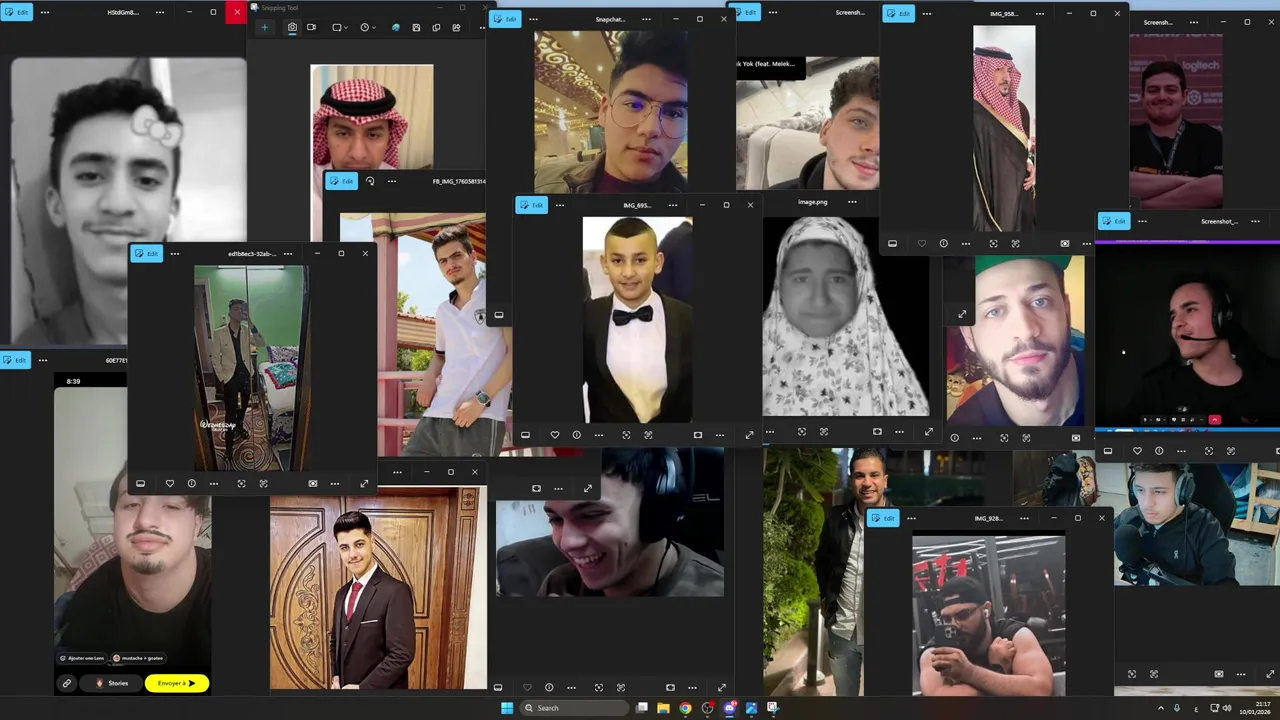Open Google Chrome from taskbar
The height and width of the screenshot is (720, 1280).
[685, 708]
